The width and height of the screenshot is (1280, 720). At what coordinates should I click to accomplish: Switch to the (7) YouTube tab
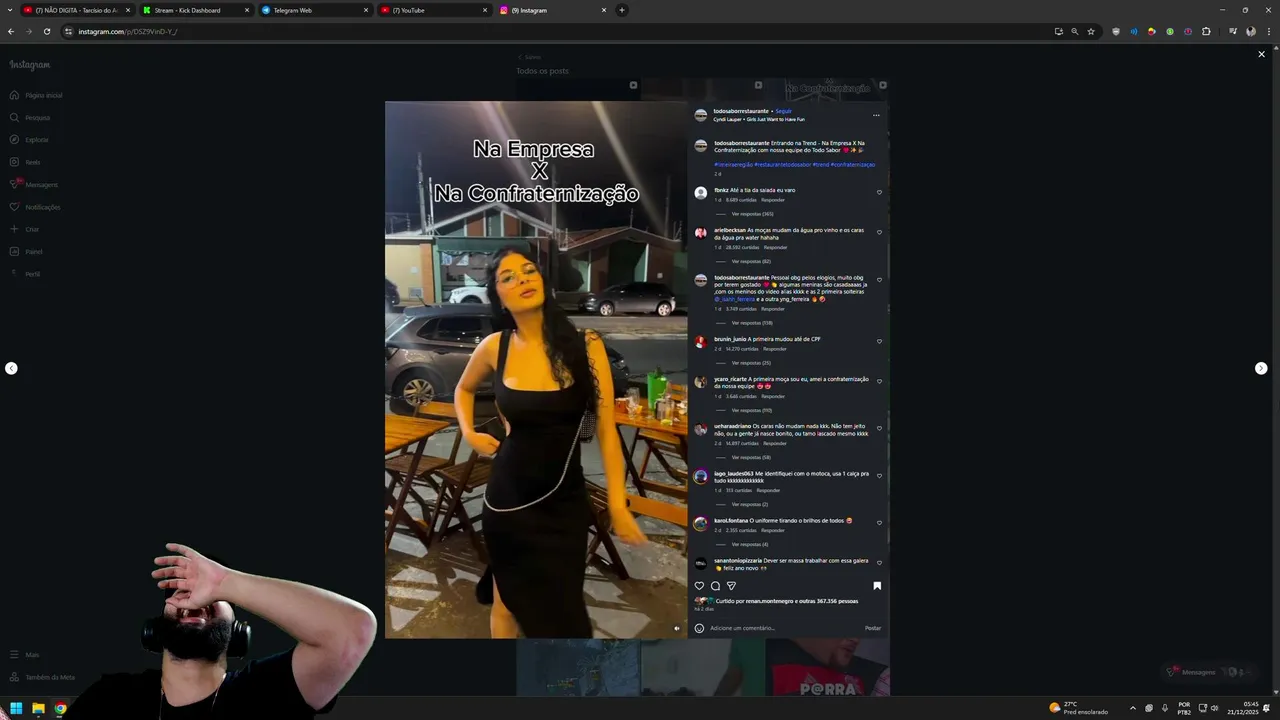click(x=433, y=10)
